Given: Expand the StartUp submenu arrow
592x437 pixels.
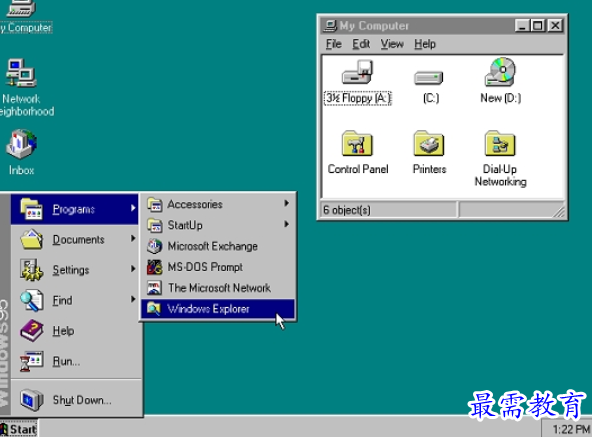Looking at the screenshot, I should [x=287, y=224].
